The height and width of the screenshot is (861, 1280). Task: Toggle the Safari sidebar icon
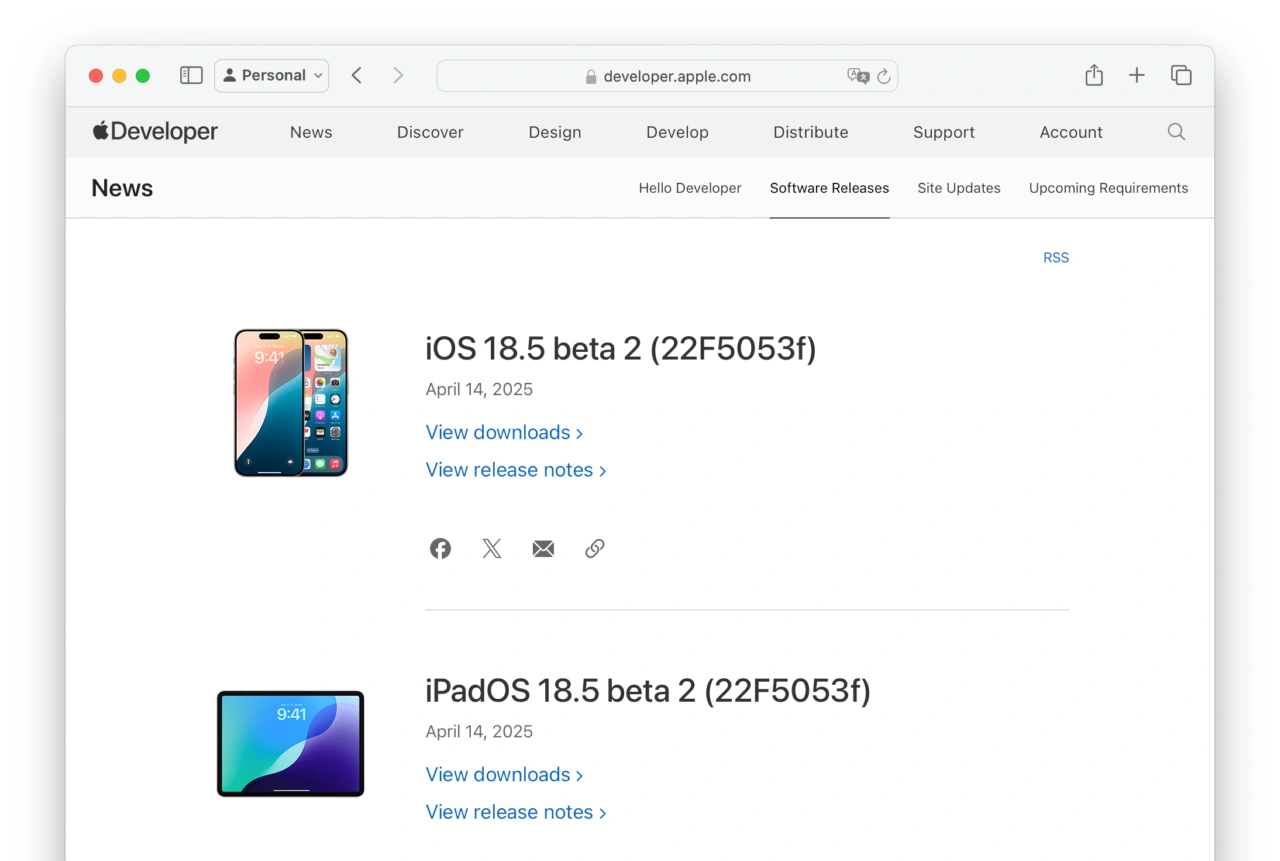[x=191, y=76]
